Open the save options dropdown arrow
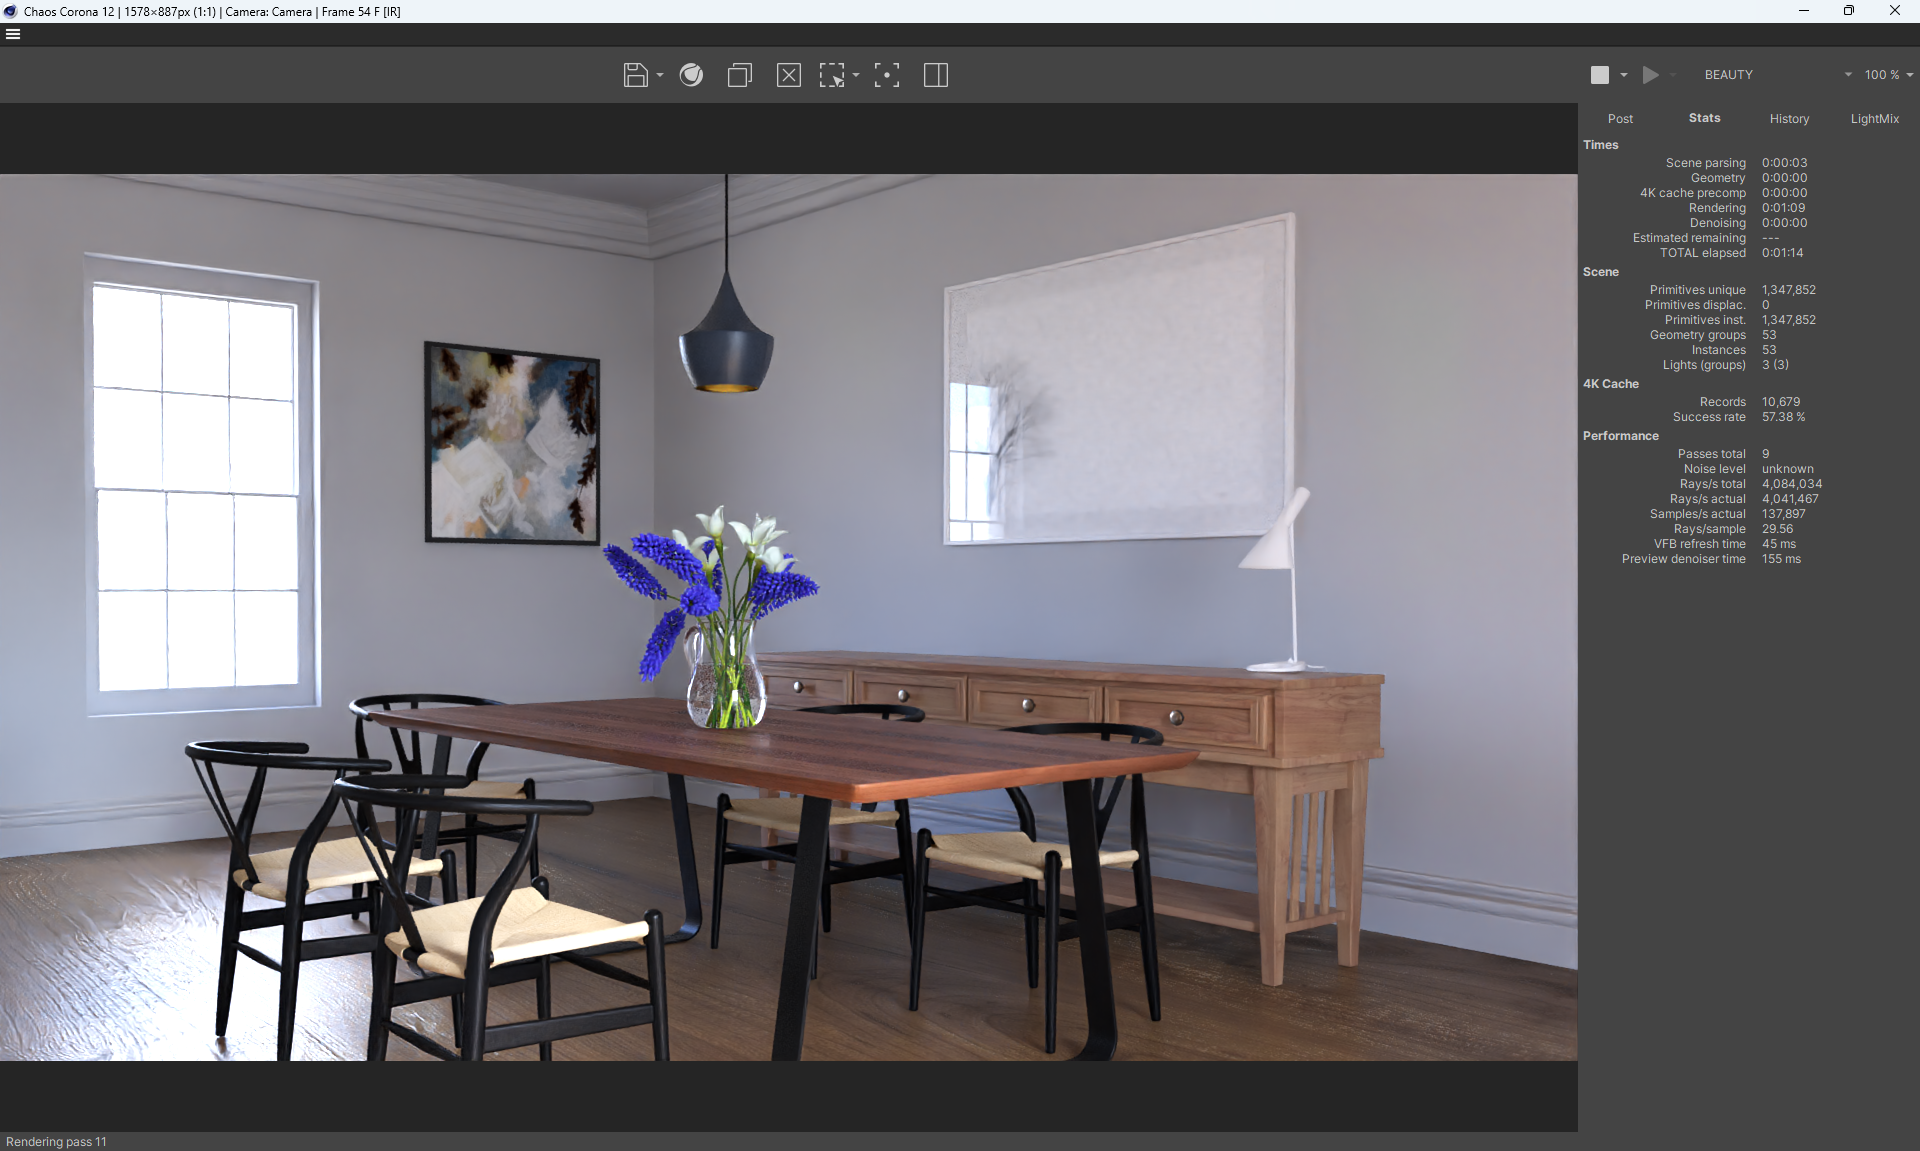 tap(660, 75)
